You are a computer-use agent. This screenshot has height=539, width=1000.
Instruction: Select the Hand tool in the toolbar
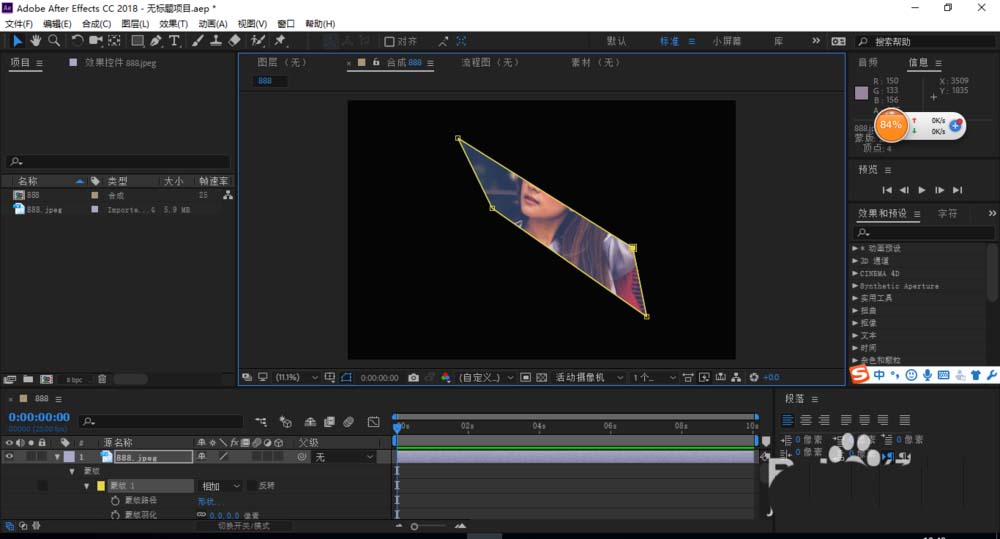pyautogui.click(x=36, y=41)
